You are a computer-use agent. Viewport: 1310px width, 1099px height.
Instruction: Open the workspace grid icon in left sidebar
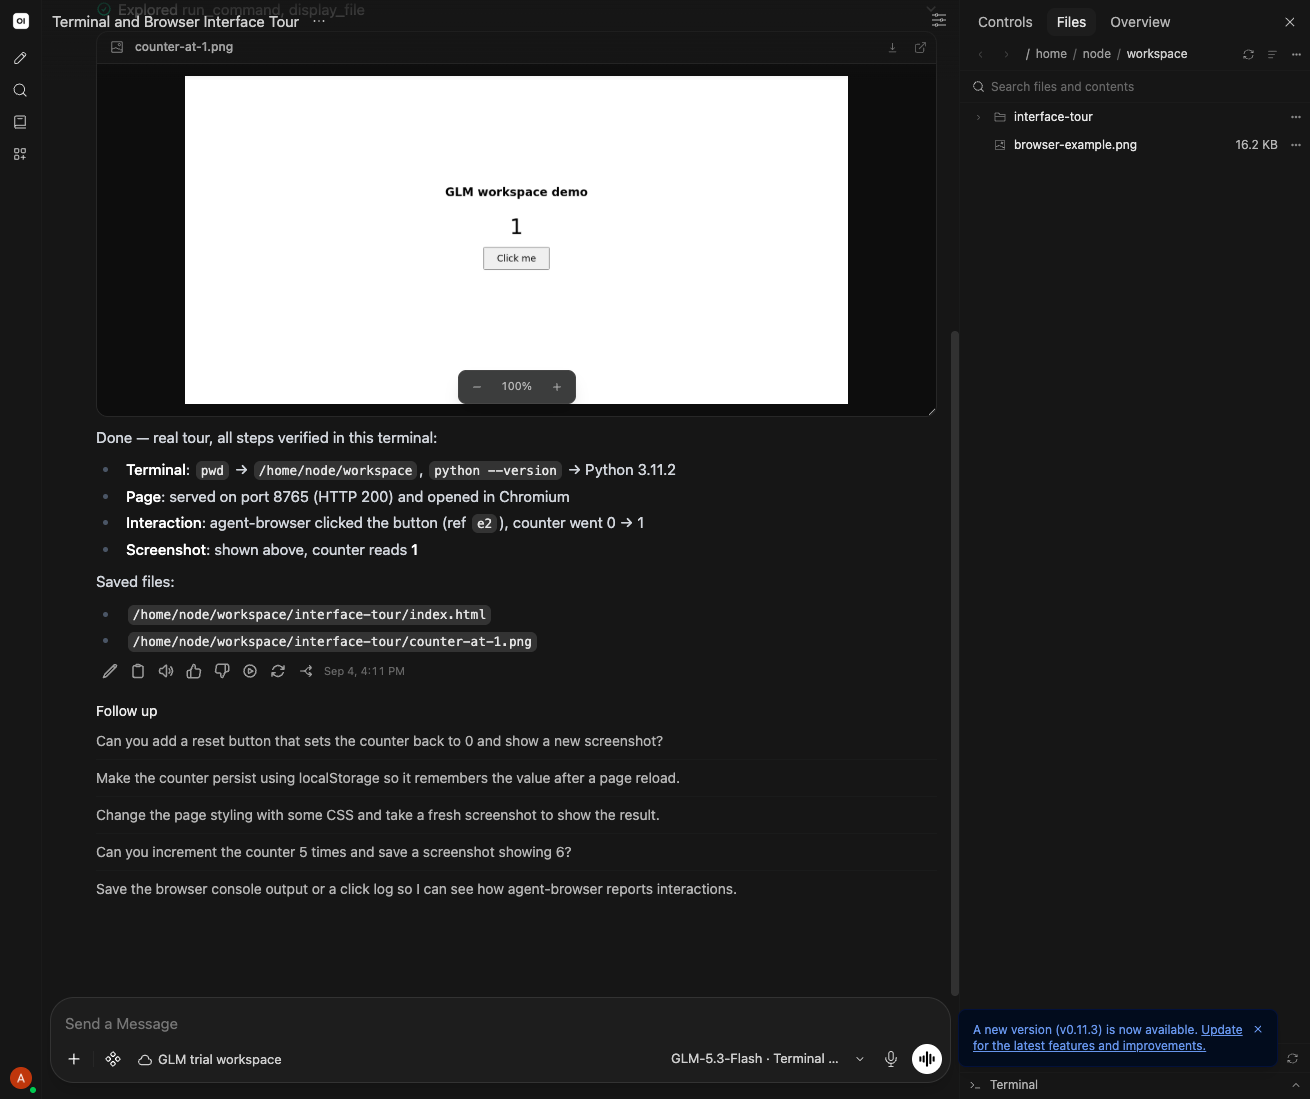point(20,154)
